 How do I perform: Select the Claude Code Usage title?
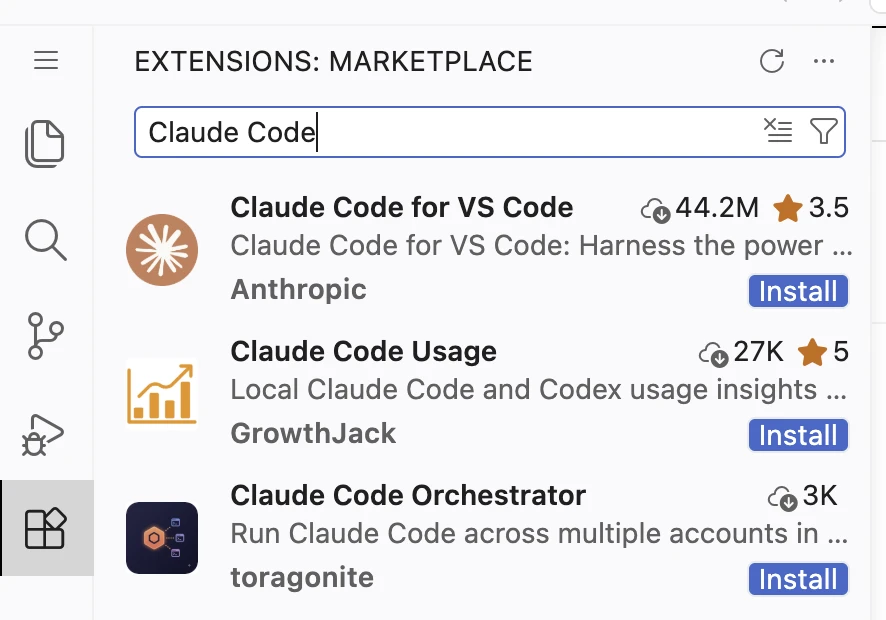click(x=363, y=352)
